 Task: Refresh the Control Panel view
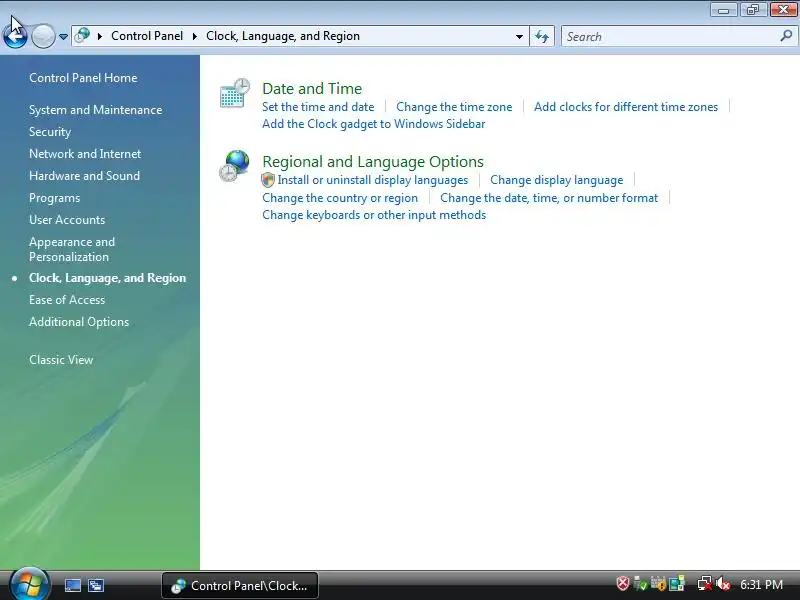pyautogui.click(x=542, y=37)
